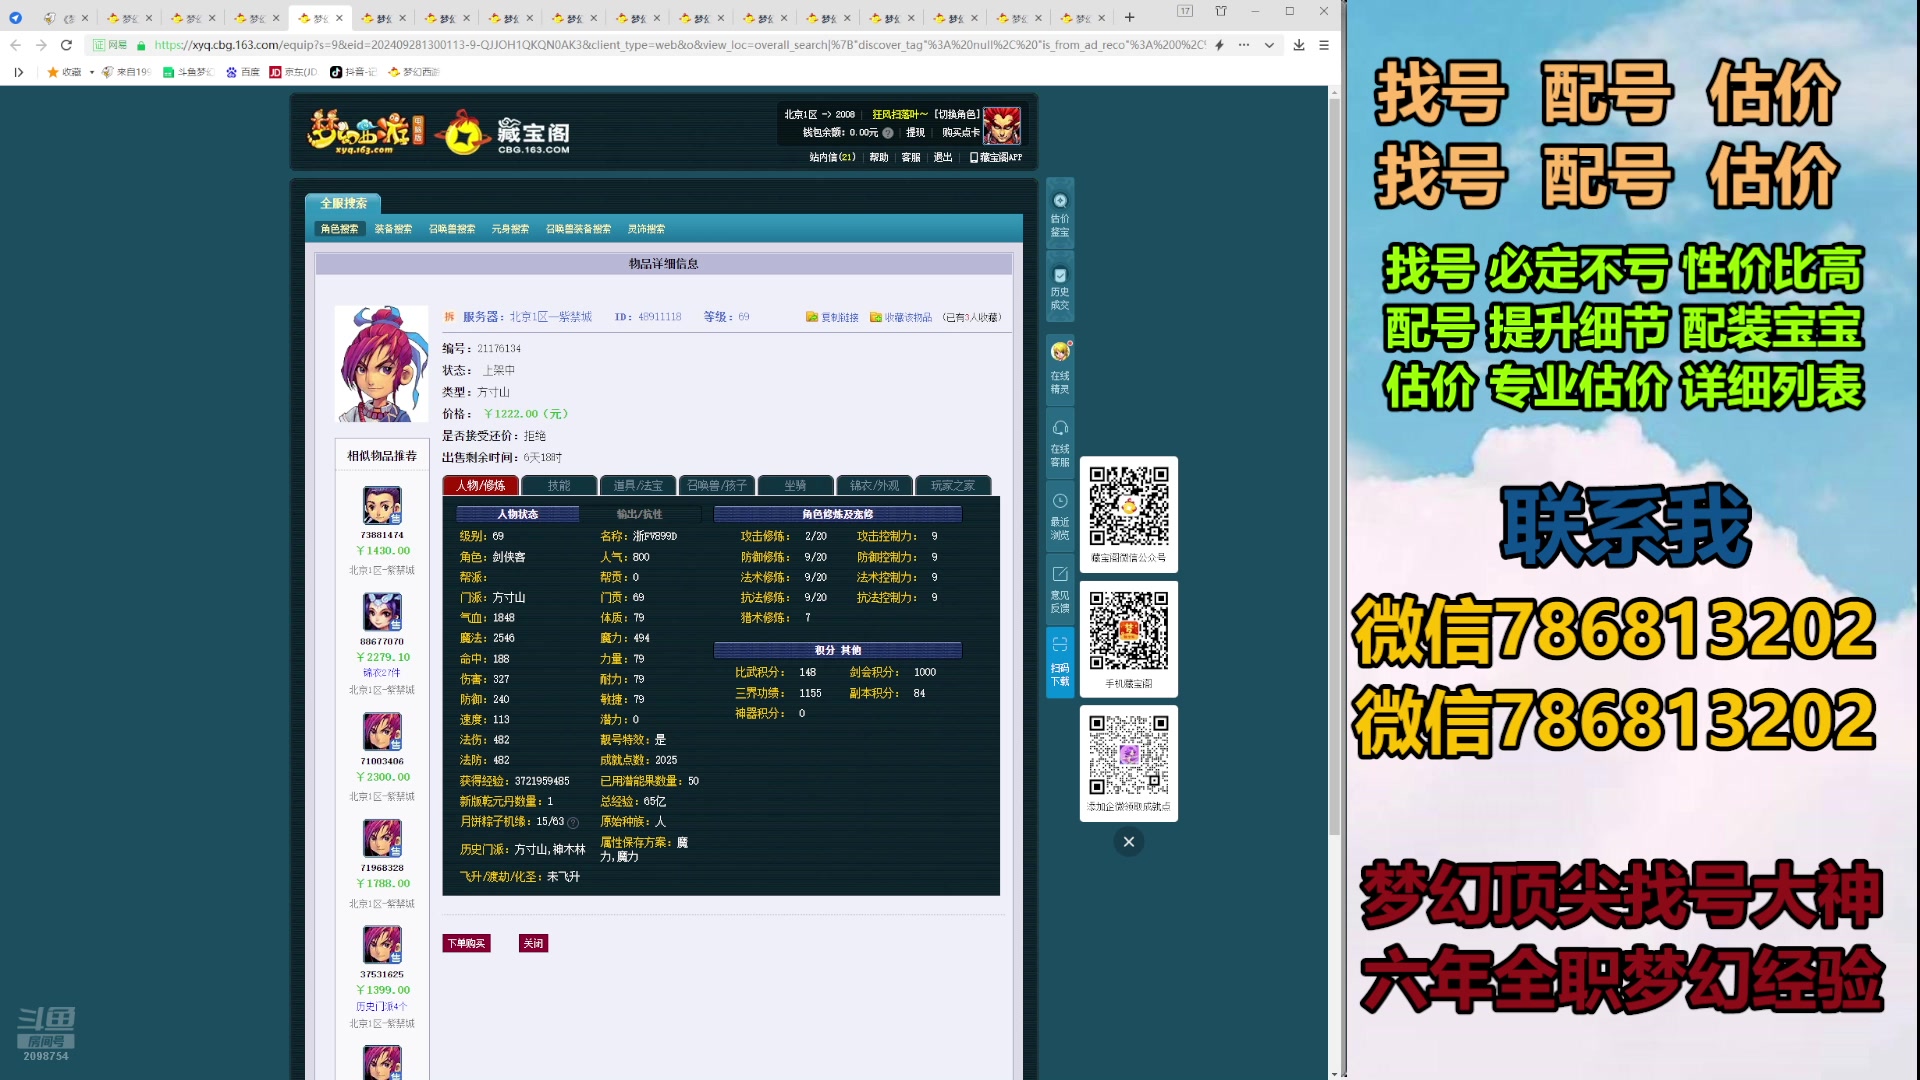This screenshot has height=1080, width=1920.
Task: Open similar item 88677070 thumbnail
Action: pos(382,612)
